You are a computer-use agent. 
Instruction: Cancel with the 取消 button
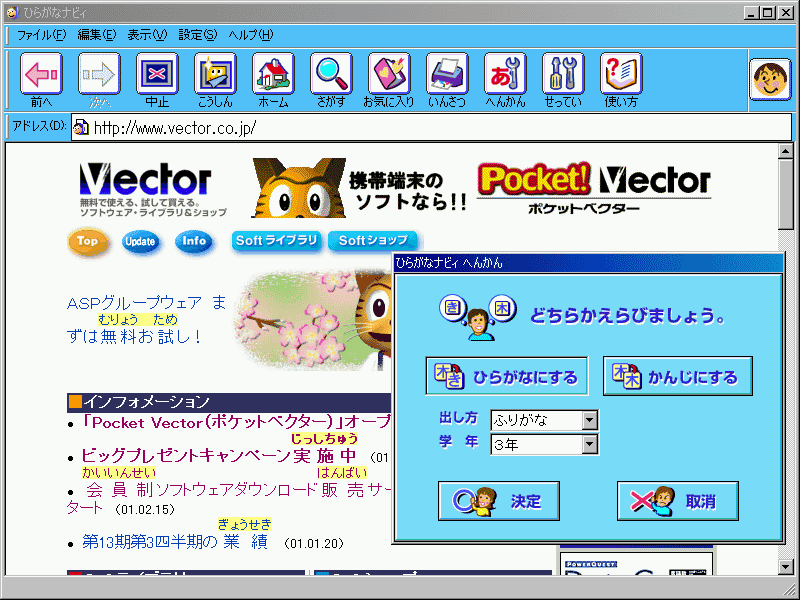coord(678,501)
